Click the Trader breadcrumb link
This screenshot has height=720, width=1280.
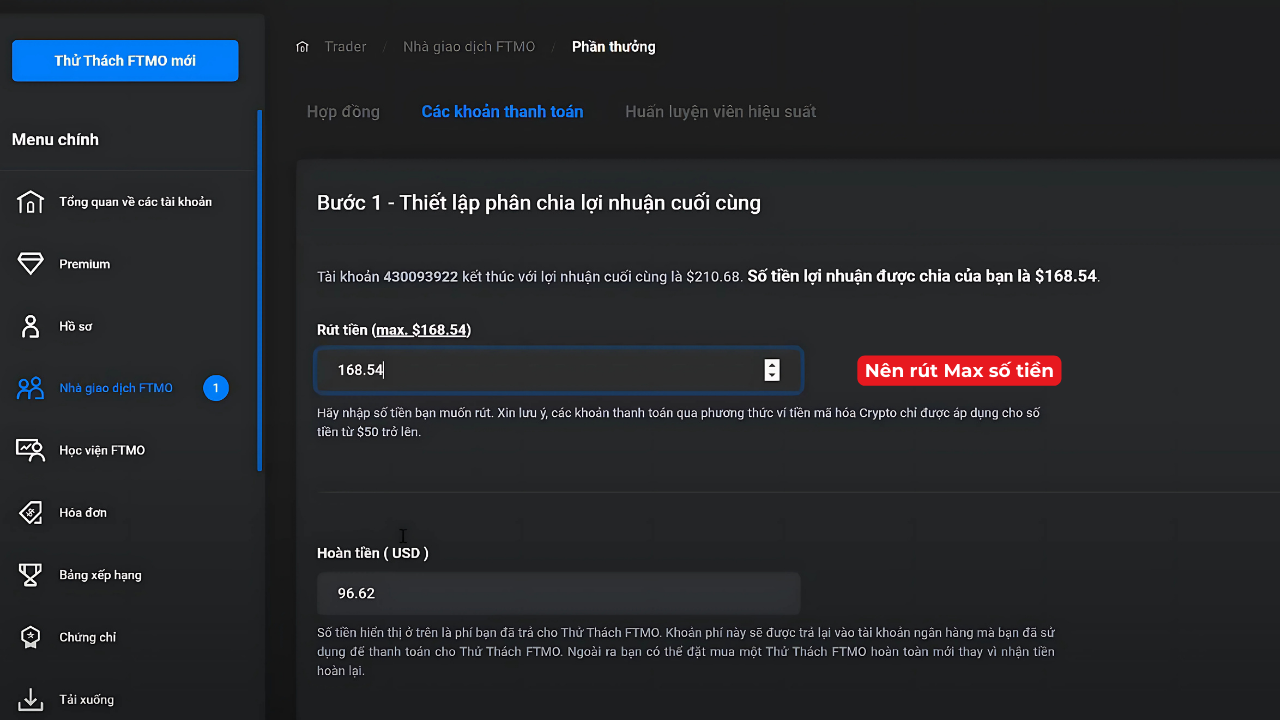pos(345,47)
